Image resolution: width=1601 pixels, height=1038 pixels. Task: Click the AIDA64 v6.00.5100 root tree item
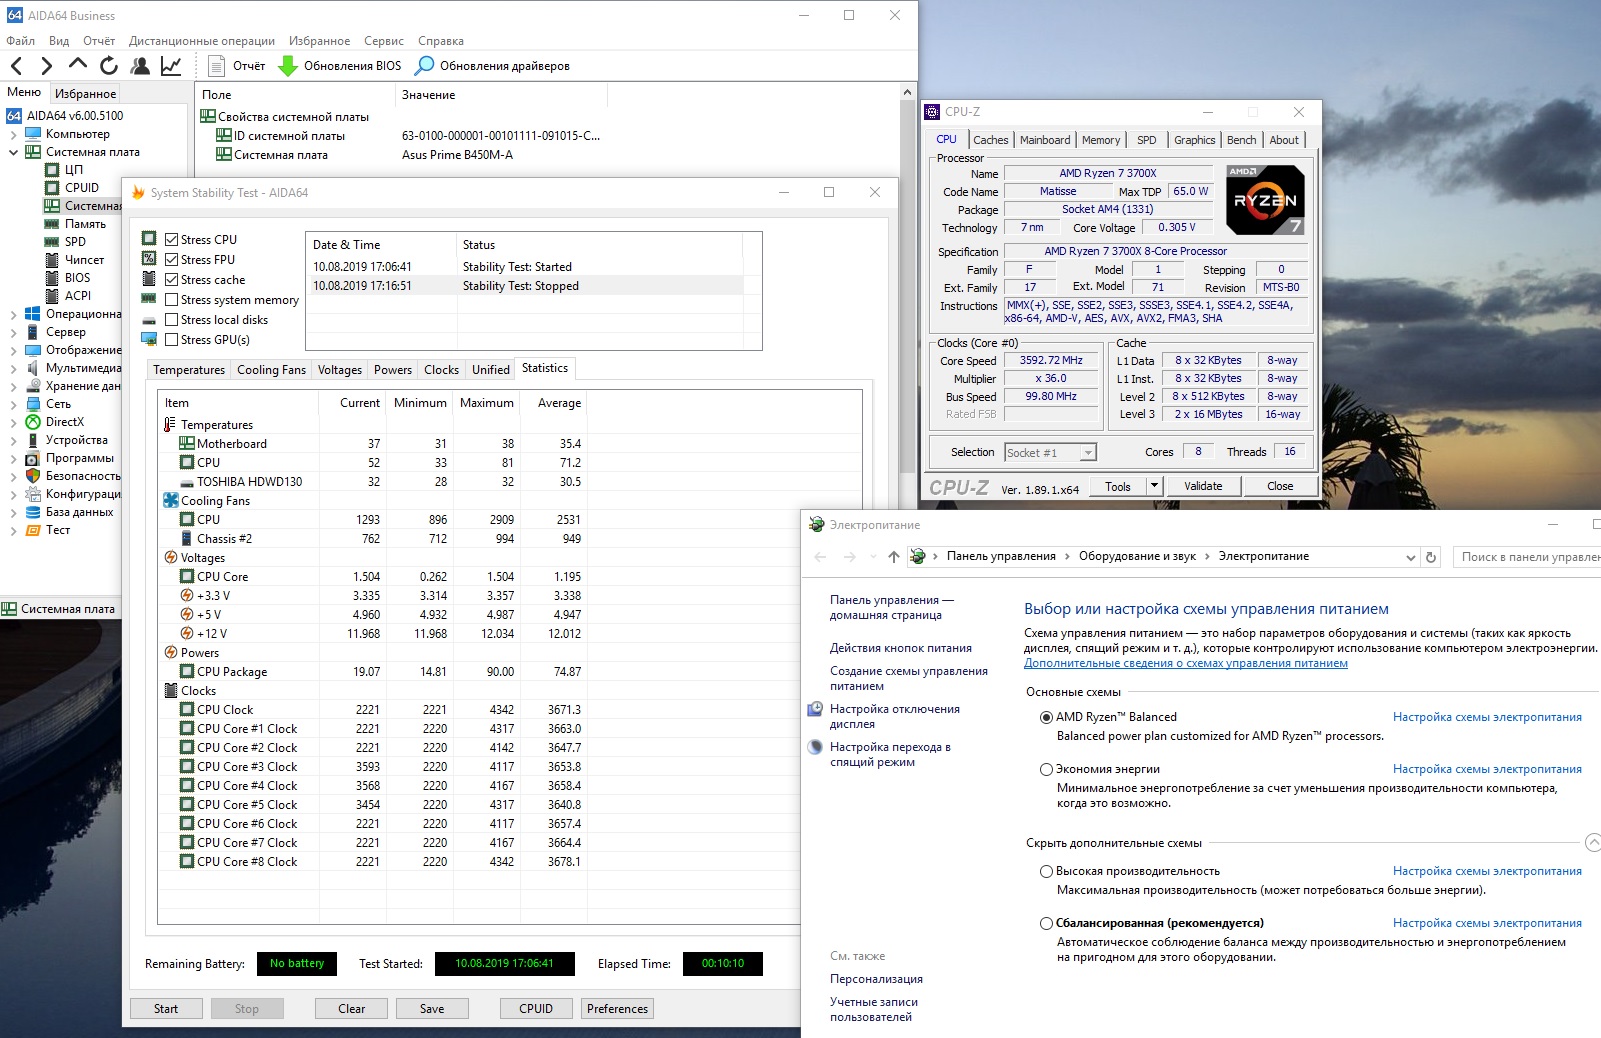(x=75, y=116)
